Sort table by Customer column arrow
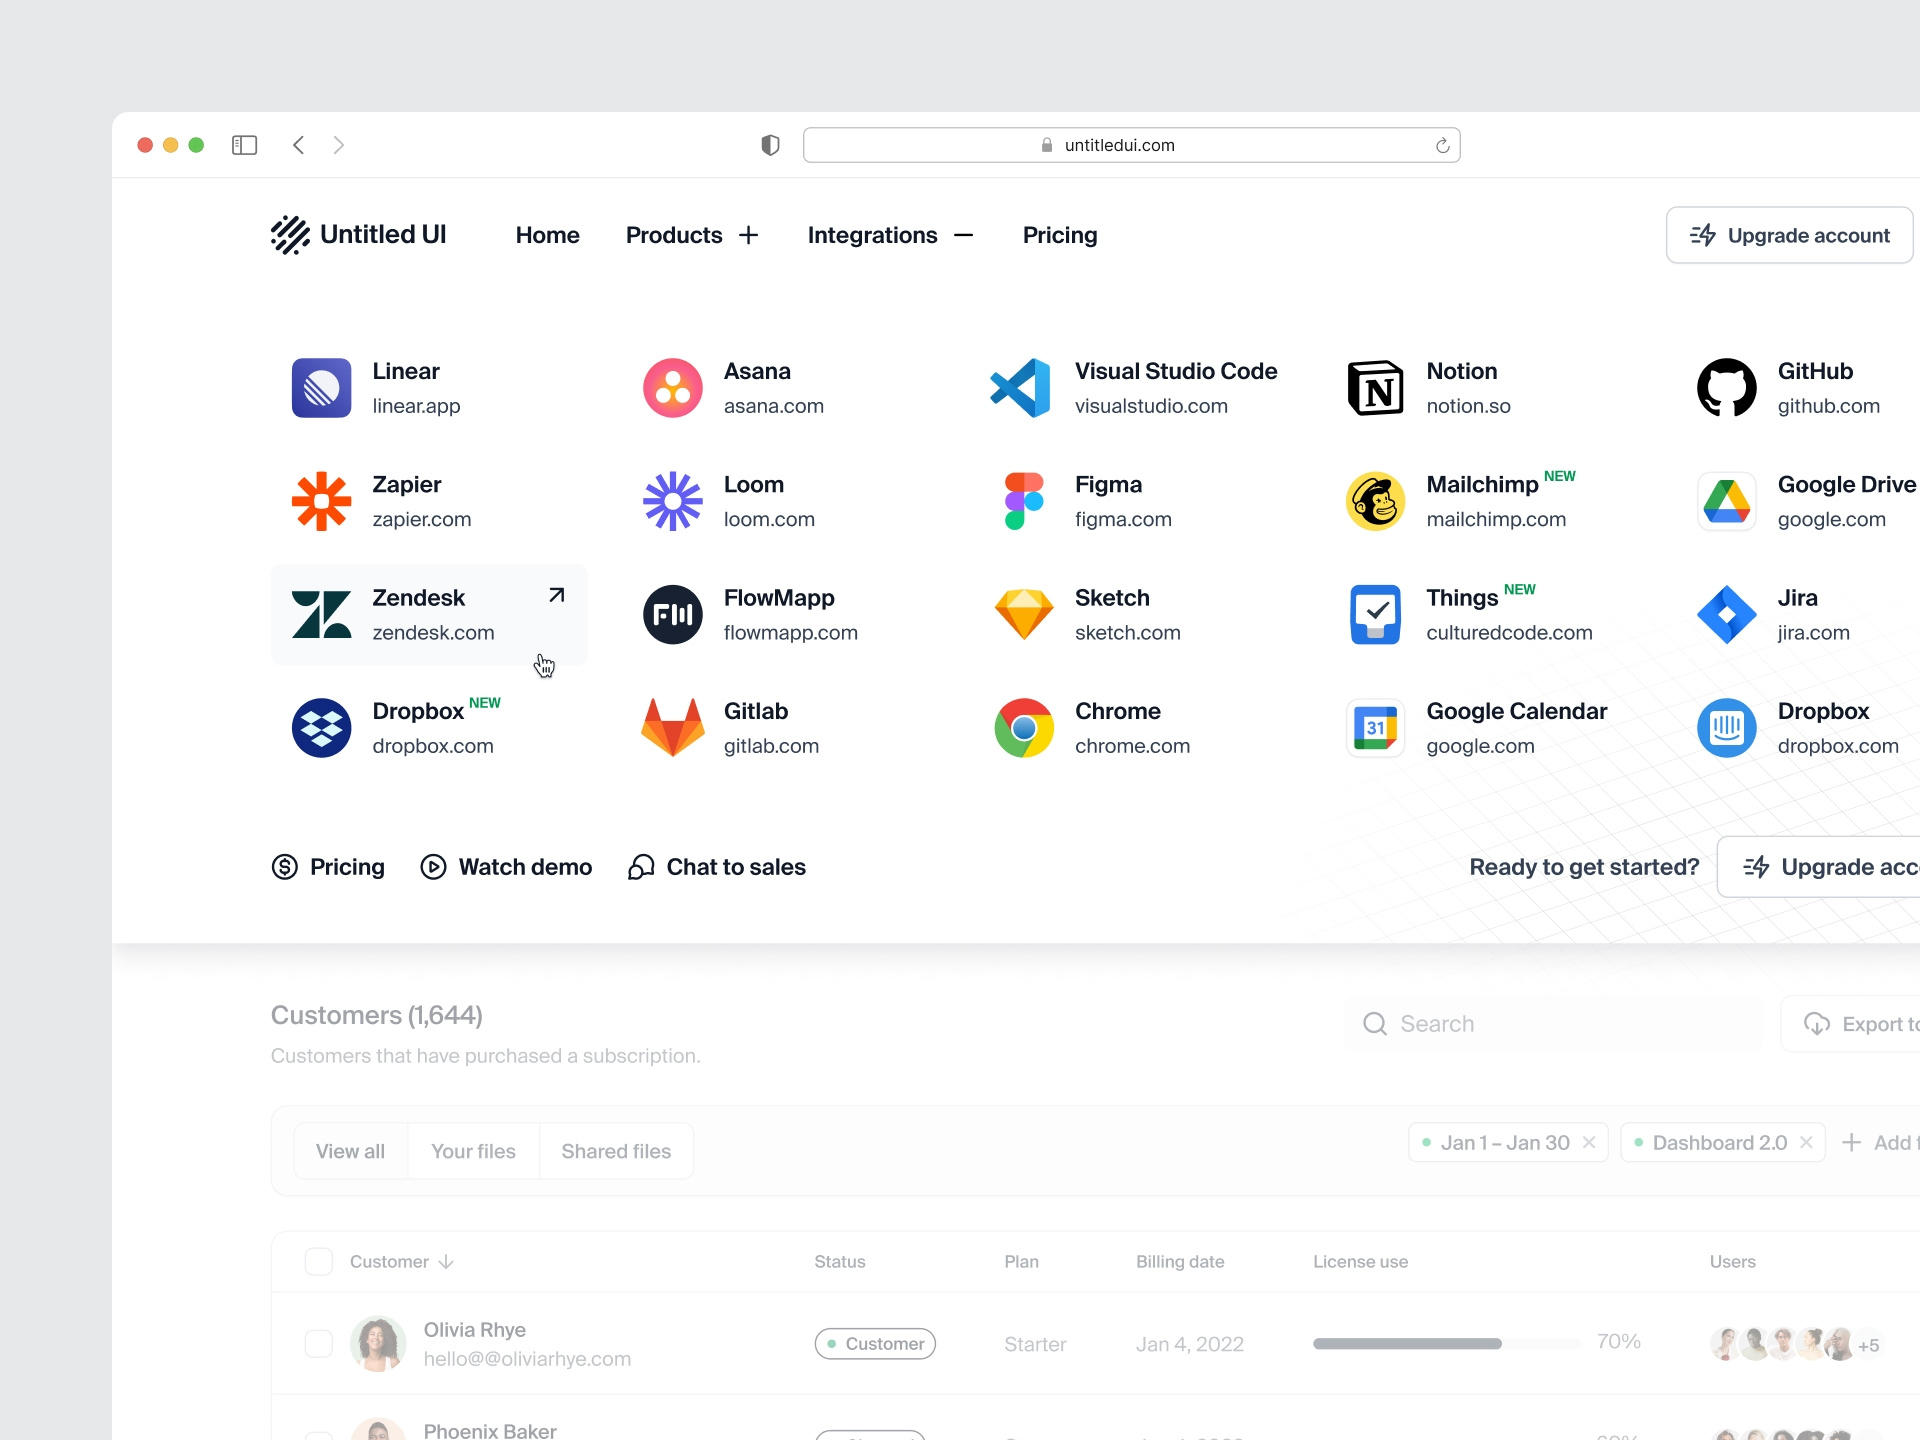 447,1261
